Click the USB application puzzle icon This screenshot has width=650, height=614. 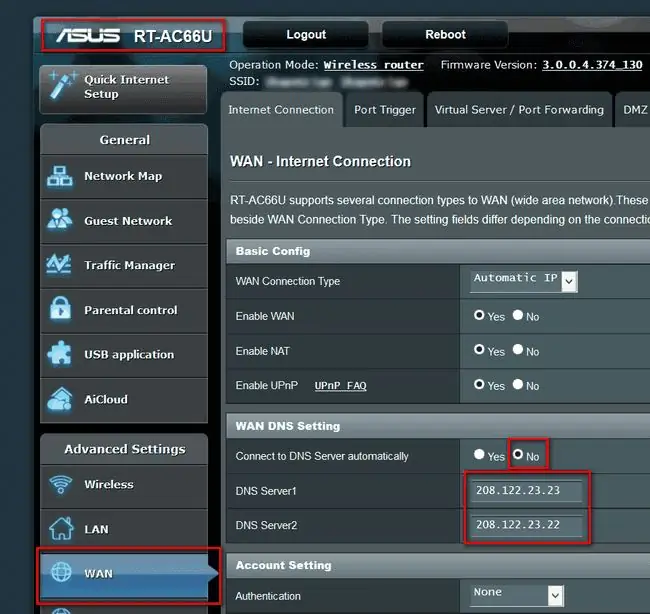tap(60, 354)
